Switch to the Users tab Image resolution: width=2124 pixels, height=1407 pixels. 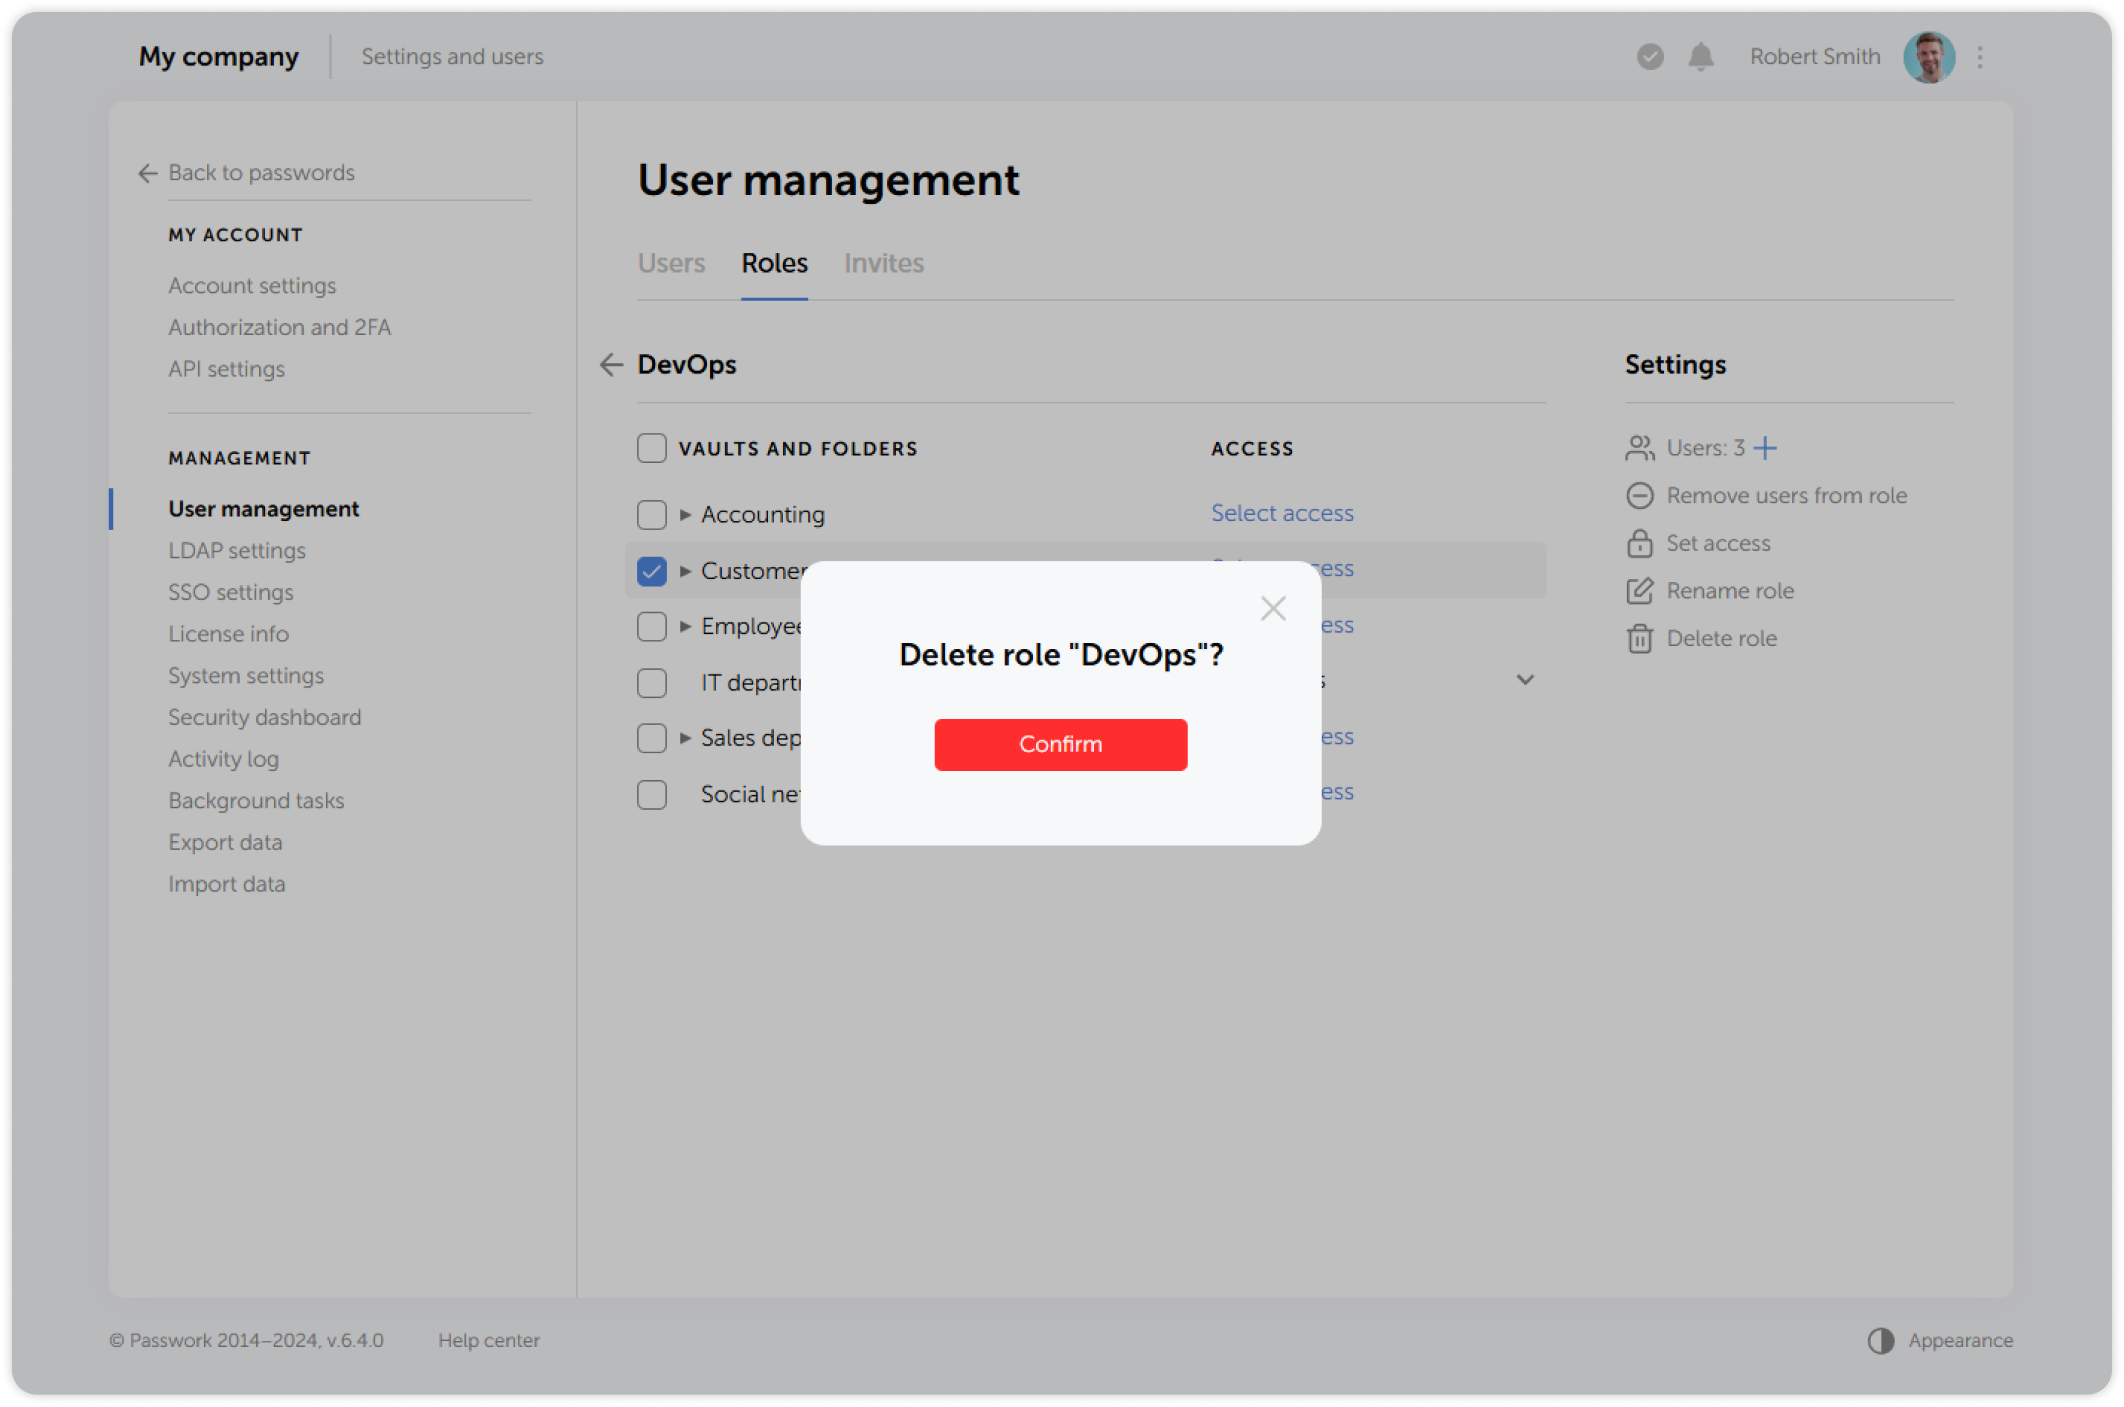click(671, 263)
